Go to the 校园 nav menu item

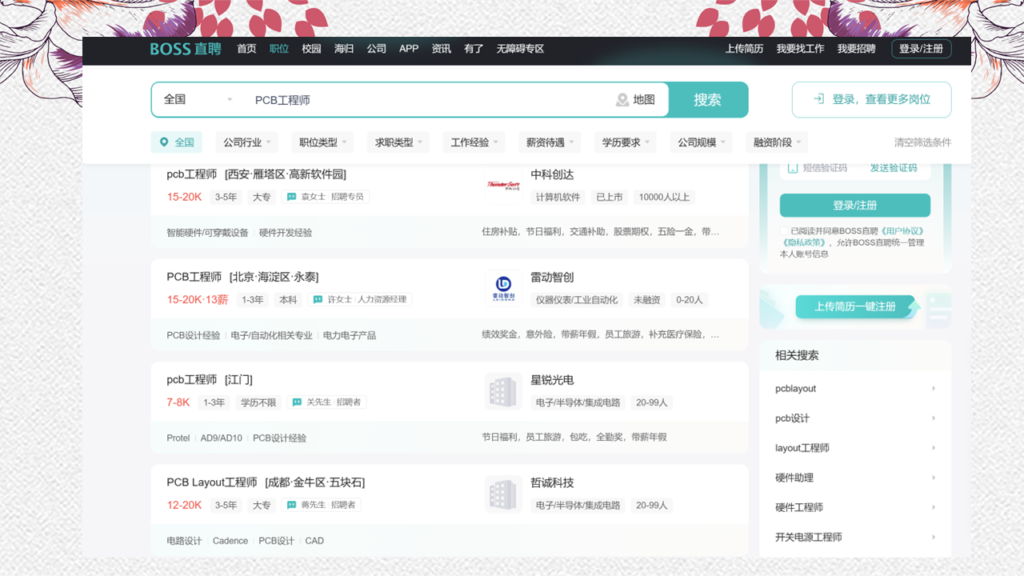[x=311, y=49]
